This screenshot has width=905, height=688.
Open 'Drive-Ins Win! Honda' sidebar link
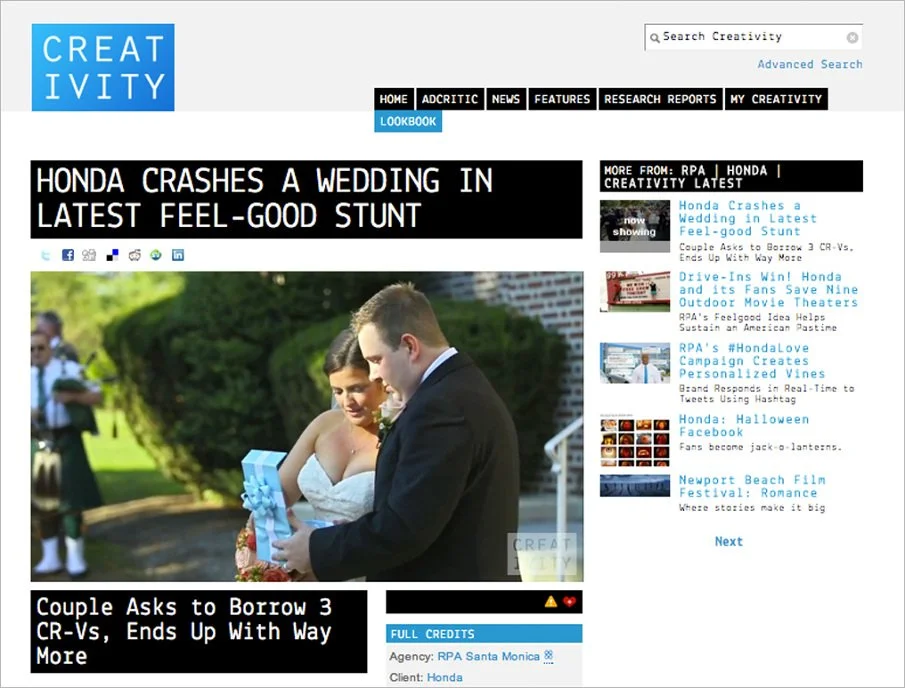point(768,289)
